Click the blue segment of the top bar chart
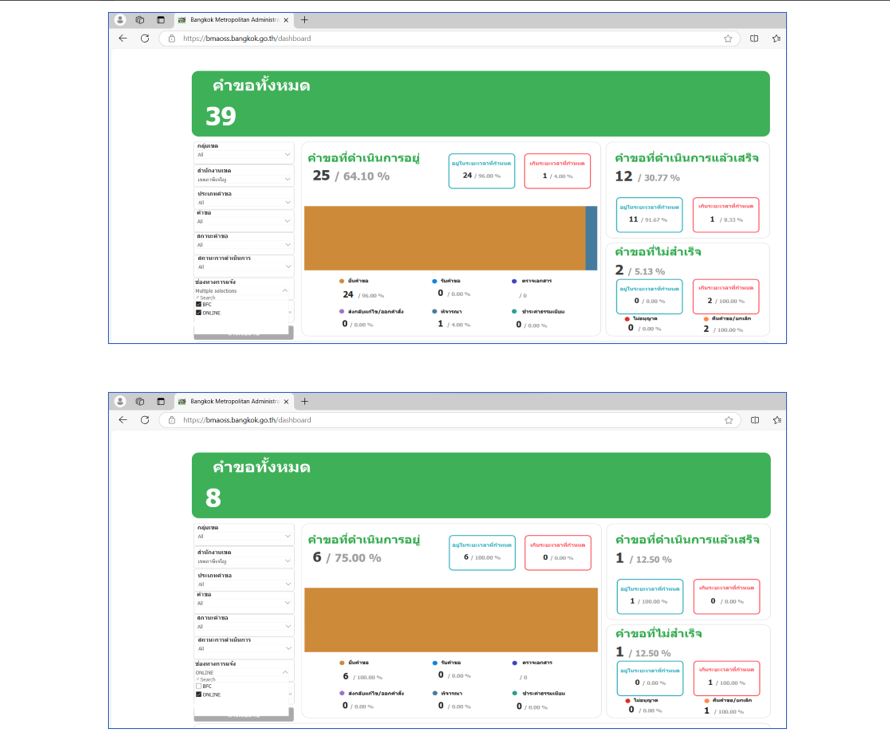The height and width of the screenshot is (742, 890). [591, 237]
